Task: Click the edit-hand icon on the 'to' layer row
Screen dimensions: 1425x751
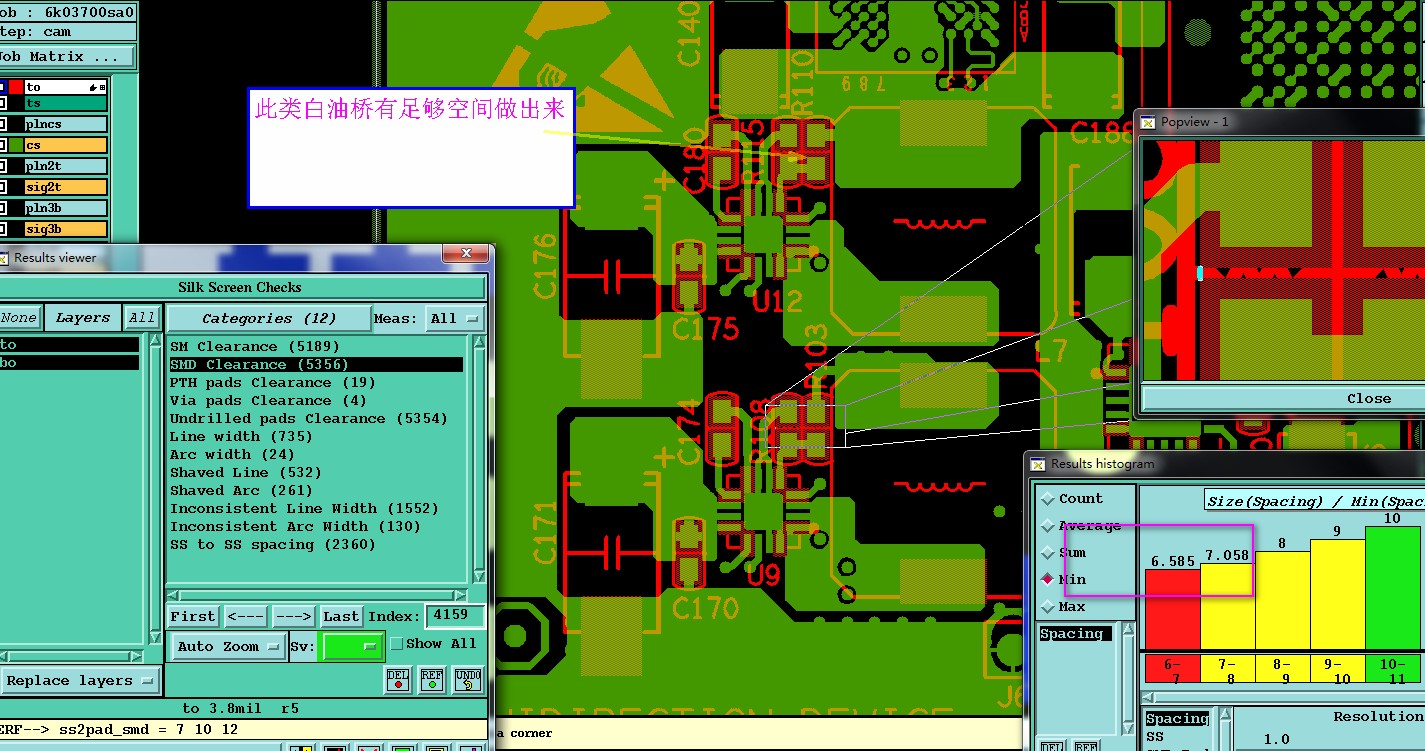Action: 93,87
